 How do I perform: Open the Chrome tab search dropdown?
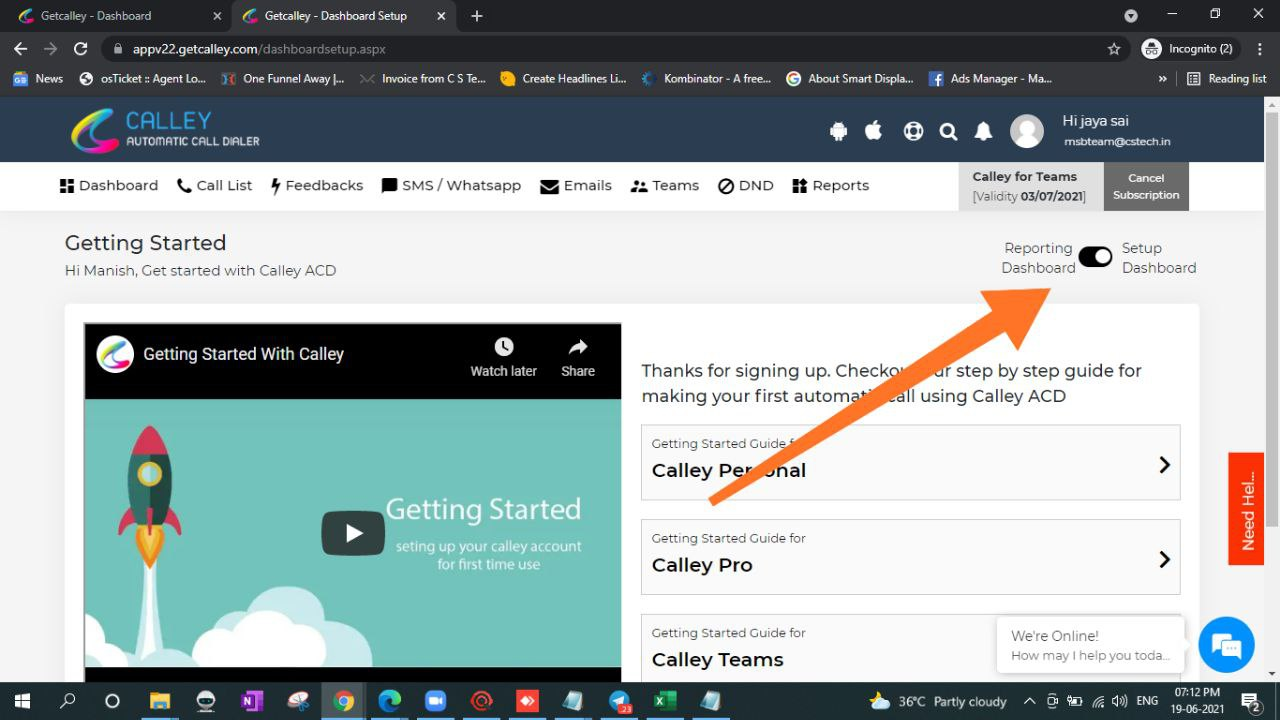pyautogui.click(x=1131, y=16)
